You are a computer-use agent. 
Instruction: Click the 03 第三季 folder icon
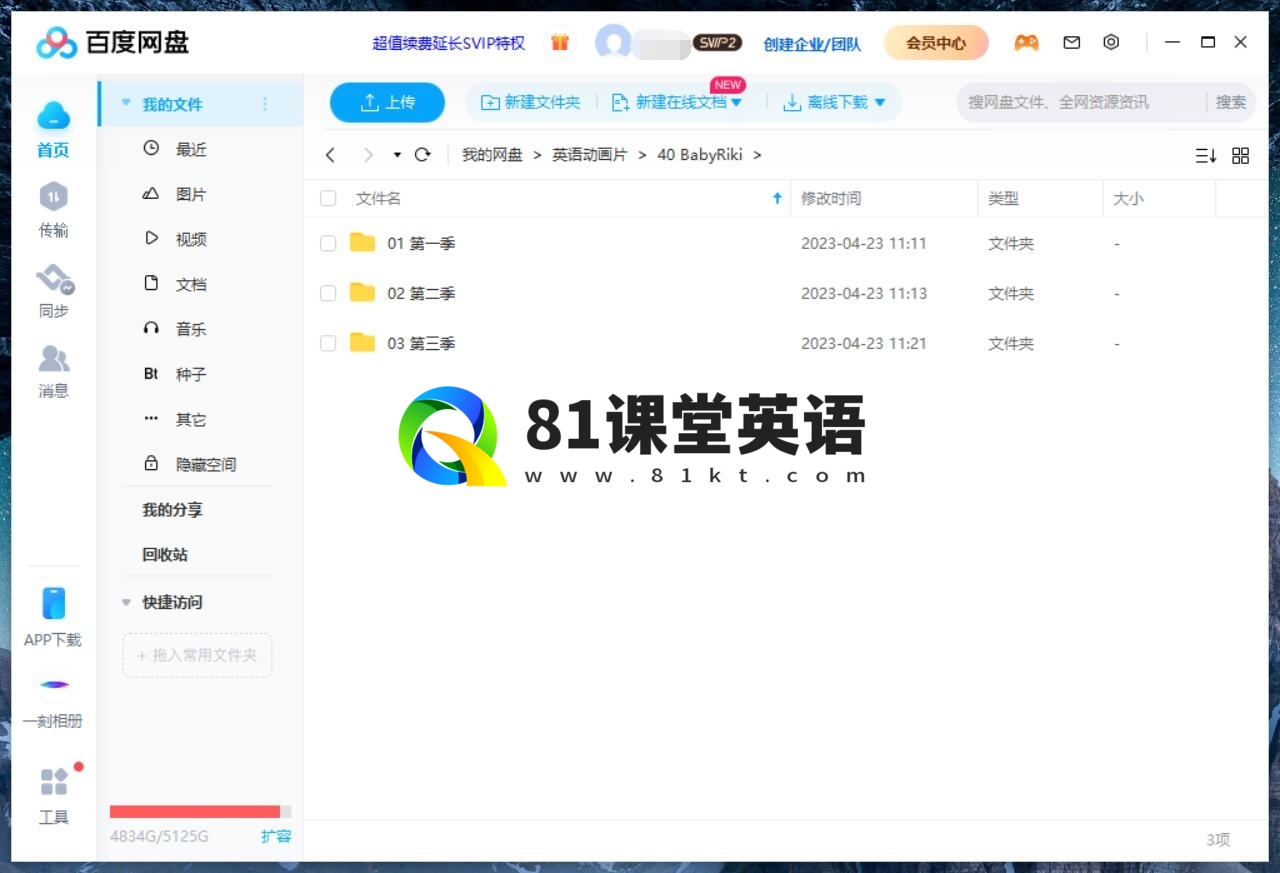tap(362, 343)
